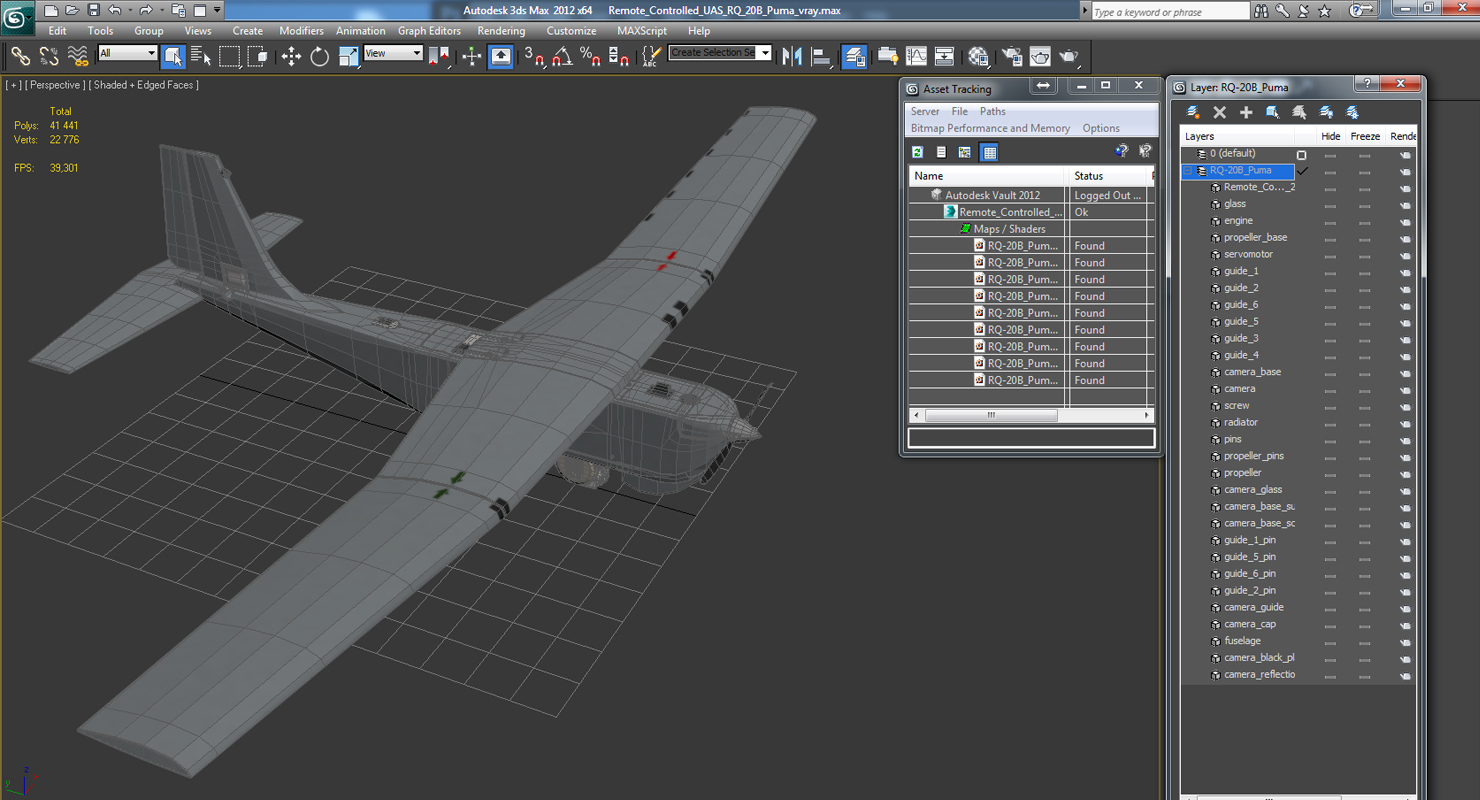Open the Material Editor icon
Image resolution: width=1480 pixels, height=800 pixels.
(x=978, y=57)
